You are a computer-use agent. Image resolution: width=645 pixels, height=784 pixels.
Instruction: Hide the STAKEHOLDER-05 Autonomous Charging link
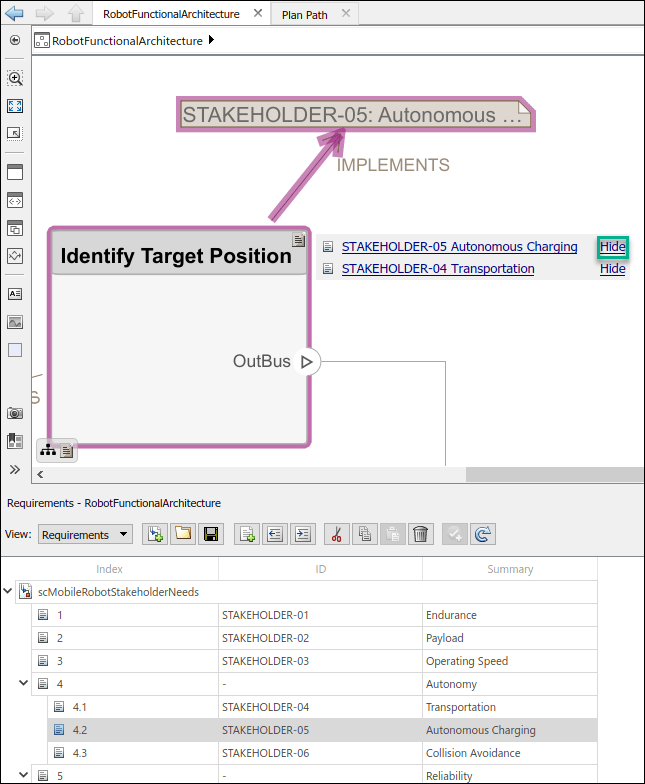pos(612,247)
